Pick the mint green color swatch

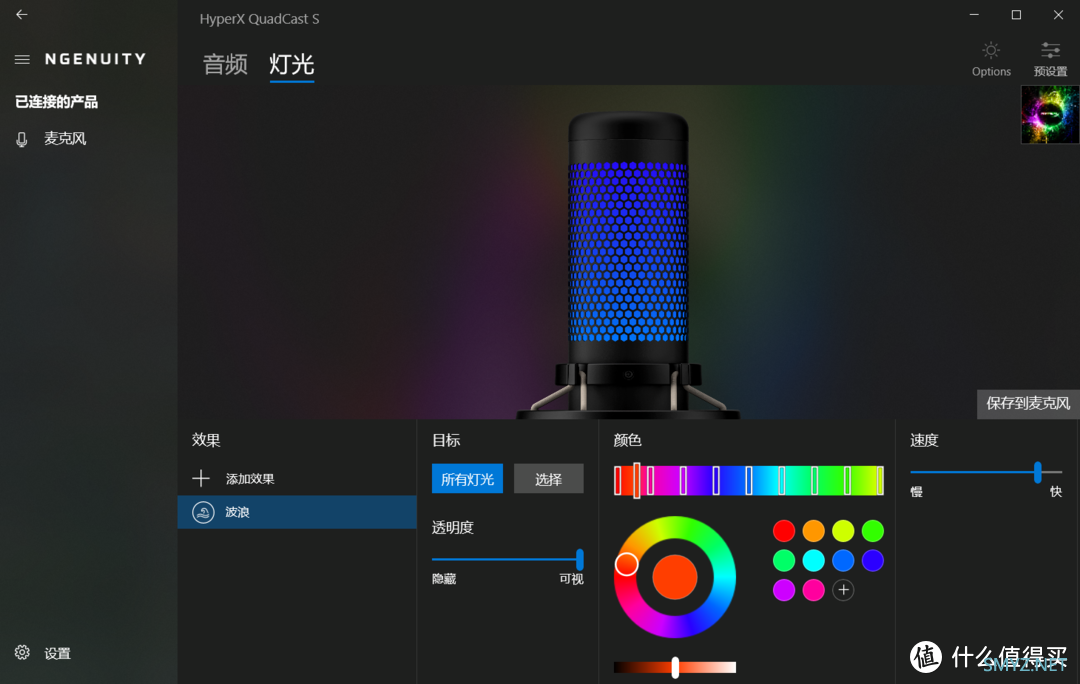pos(784,561)
